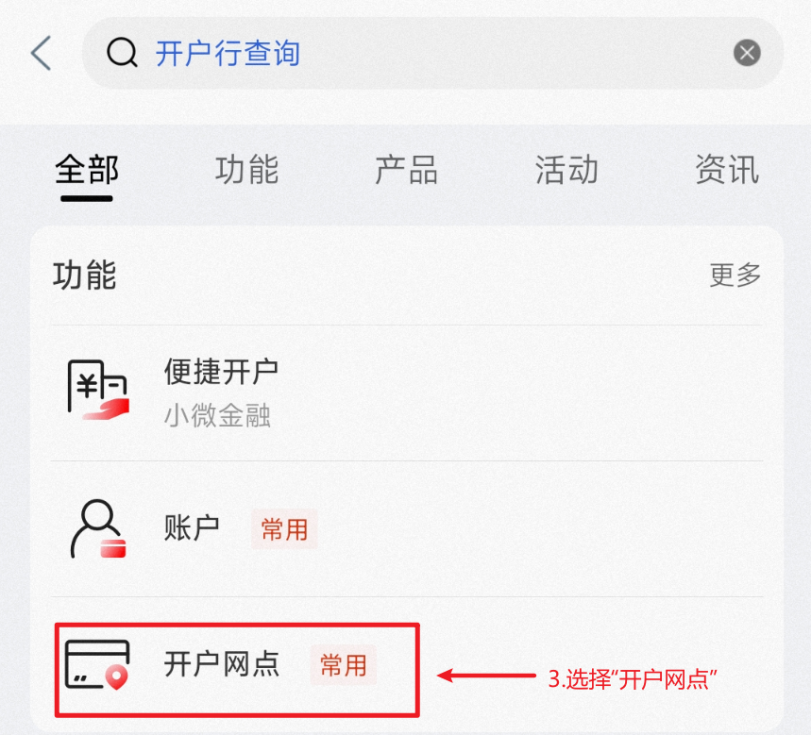This screenshot has width=811, height=735.
Task: Switch to the 全部 tab
Action: tap(87, 170)
